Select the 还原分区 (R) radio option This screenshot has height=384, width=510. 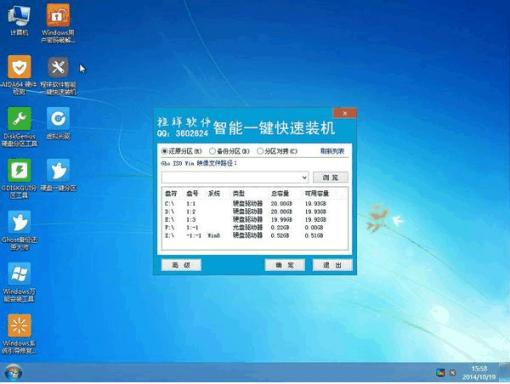(x=182, y=151)
